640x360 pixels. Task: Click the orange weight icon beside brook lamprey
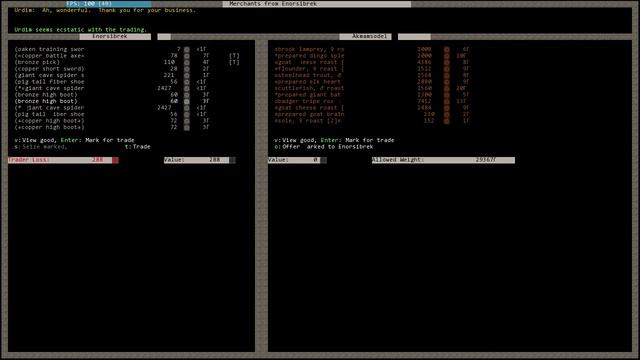447,49
